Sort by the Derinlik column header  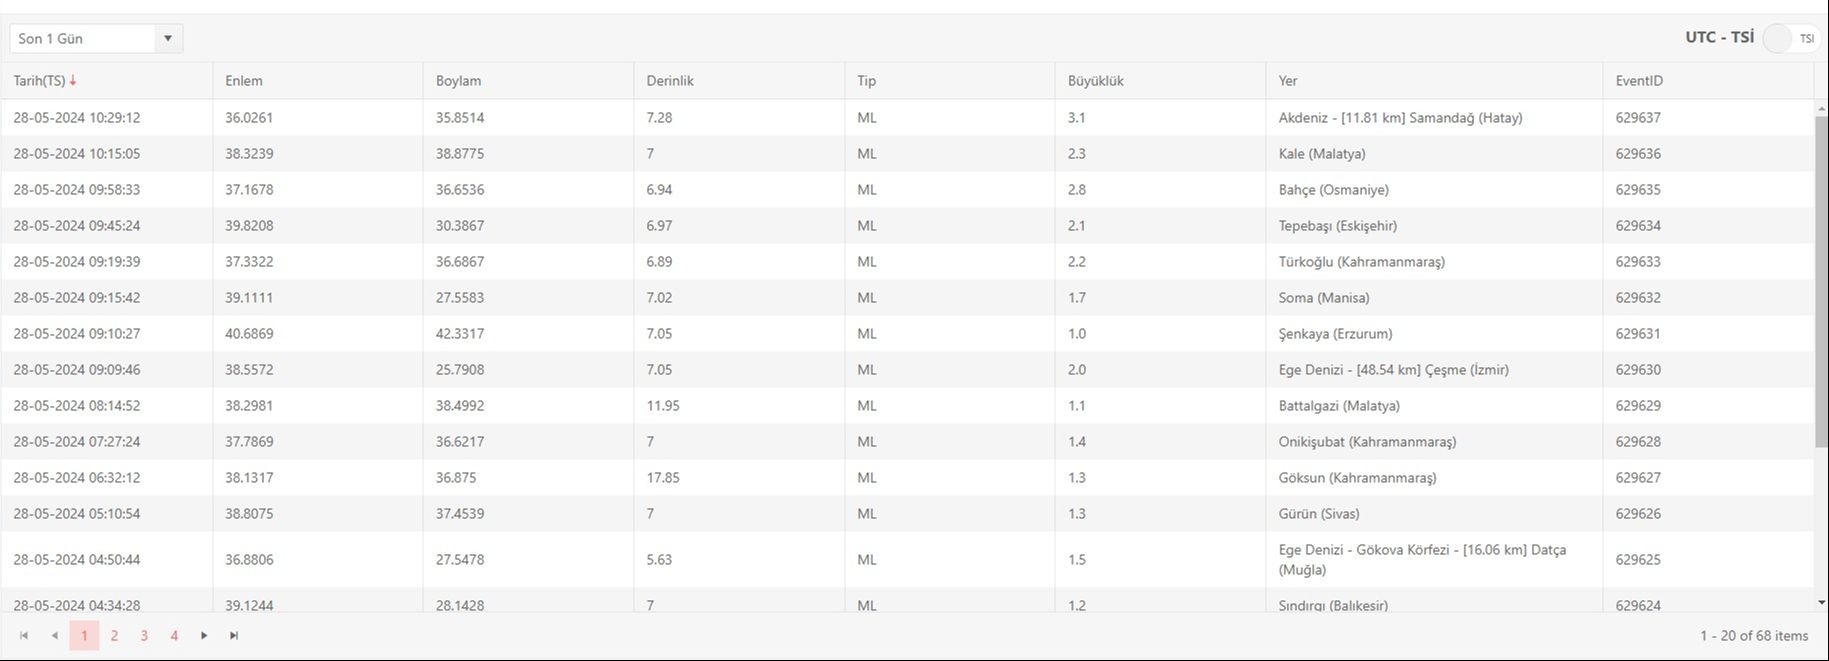(670, 81)
